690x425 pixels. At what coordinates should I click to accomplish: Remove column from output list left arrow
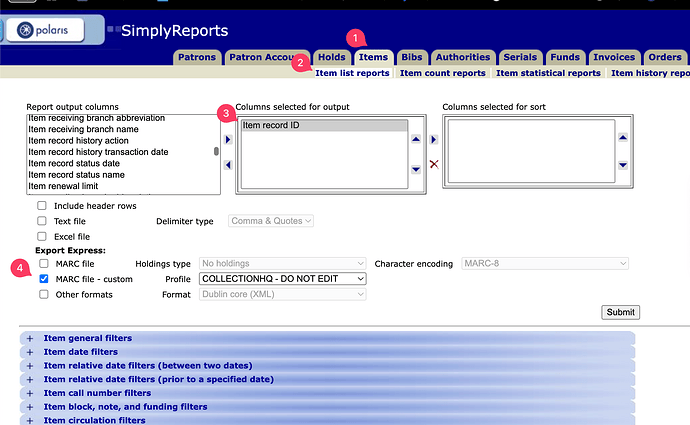tap(227, 164)
